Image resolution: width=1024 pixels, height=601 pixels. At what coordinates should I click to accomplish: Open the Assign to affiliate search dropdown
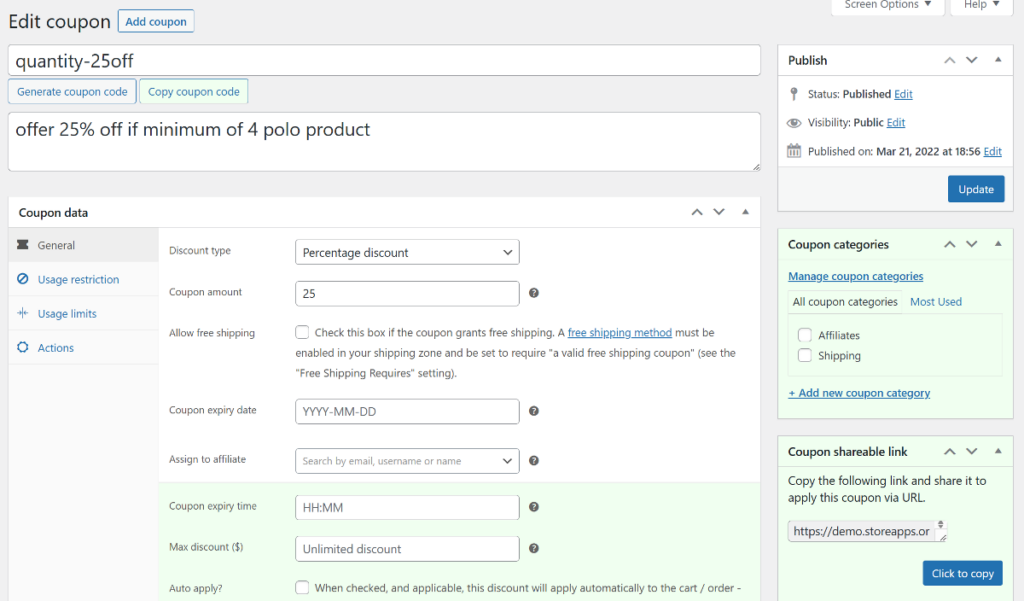406,460
